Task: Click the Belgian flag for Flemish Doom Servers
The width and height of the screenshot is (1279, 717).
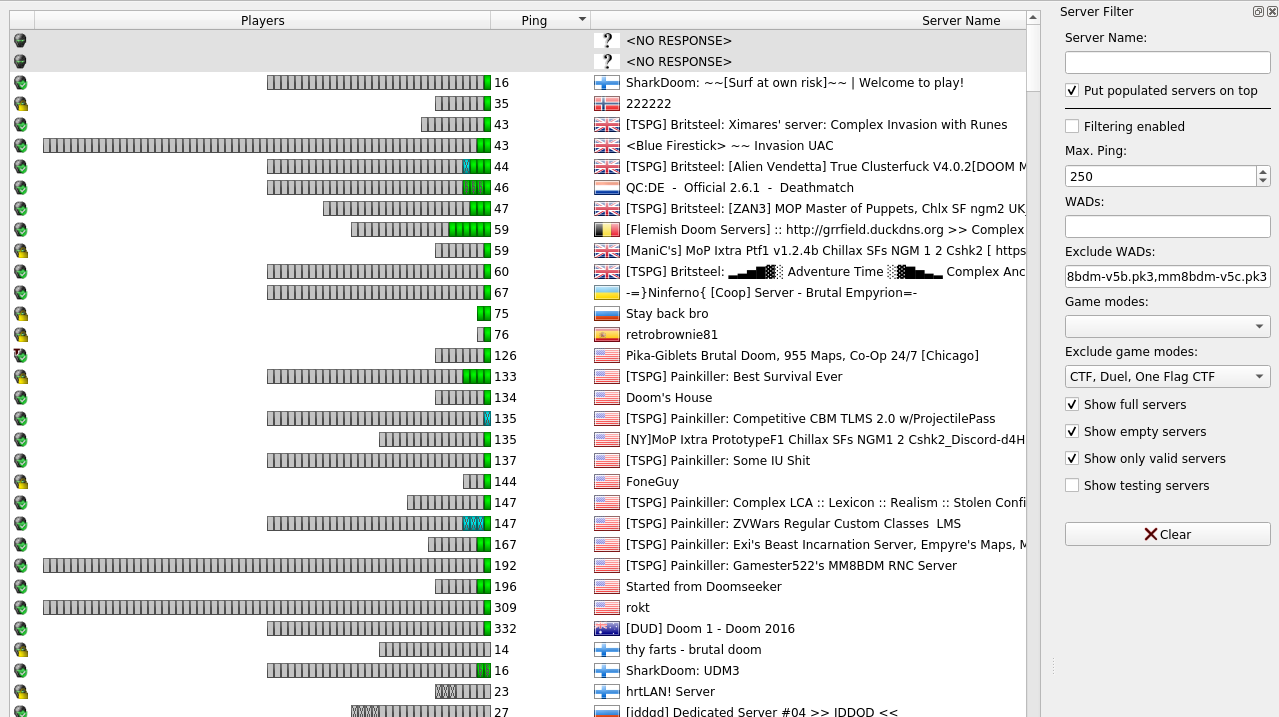Action: (606, 230)
